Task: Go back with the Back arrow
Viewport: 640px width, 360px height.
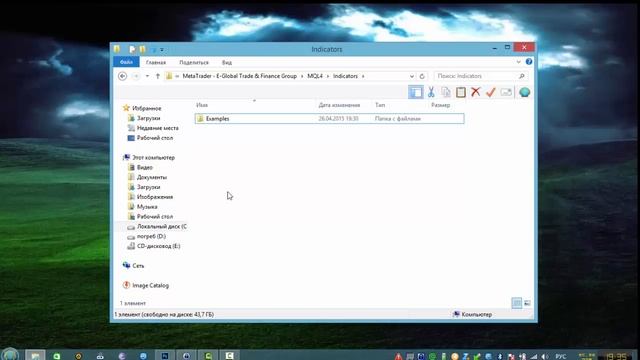Action: click(x=122, y=76)
